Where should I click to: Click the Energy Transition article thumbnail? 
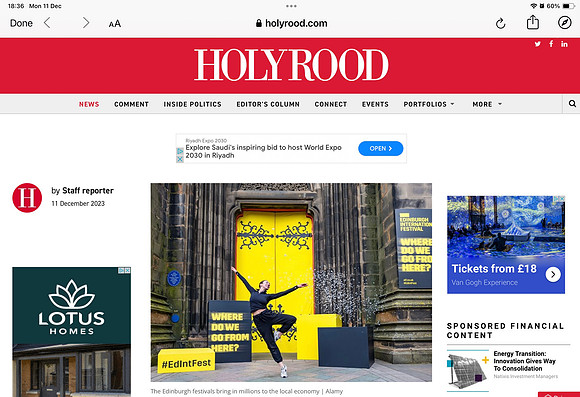coord(468,370)
